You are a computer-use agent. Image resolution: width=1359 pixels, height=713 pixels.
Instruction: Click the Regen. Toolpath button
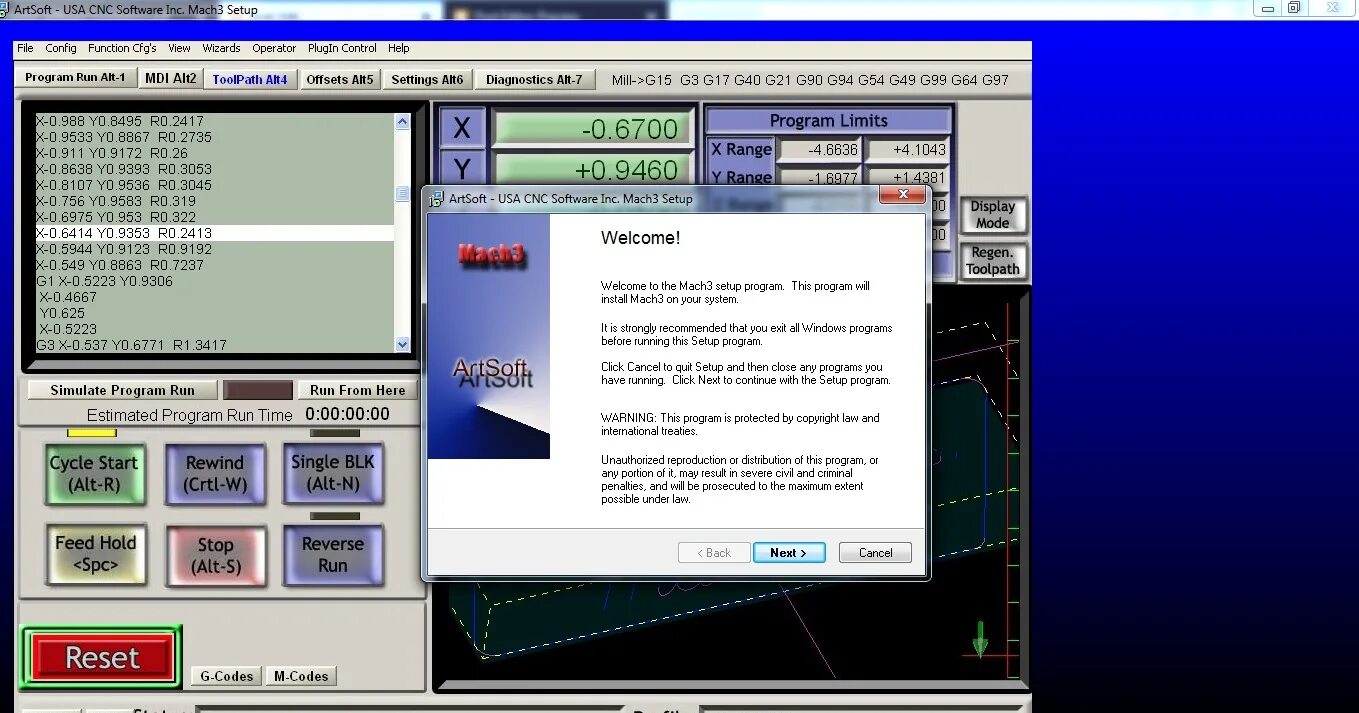pyautogui.click(x=993, y=261)
